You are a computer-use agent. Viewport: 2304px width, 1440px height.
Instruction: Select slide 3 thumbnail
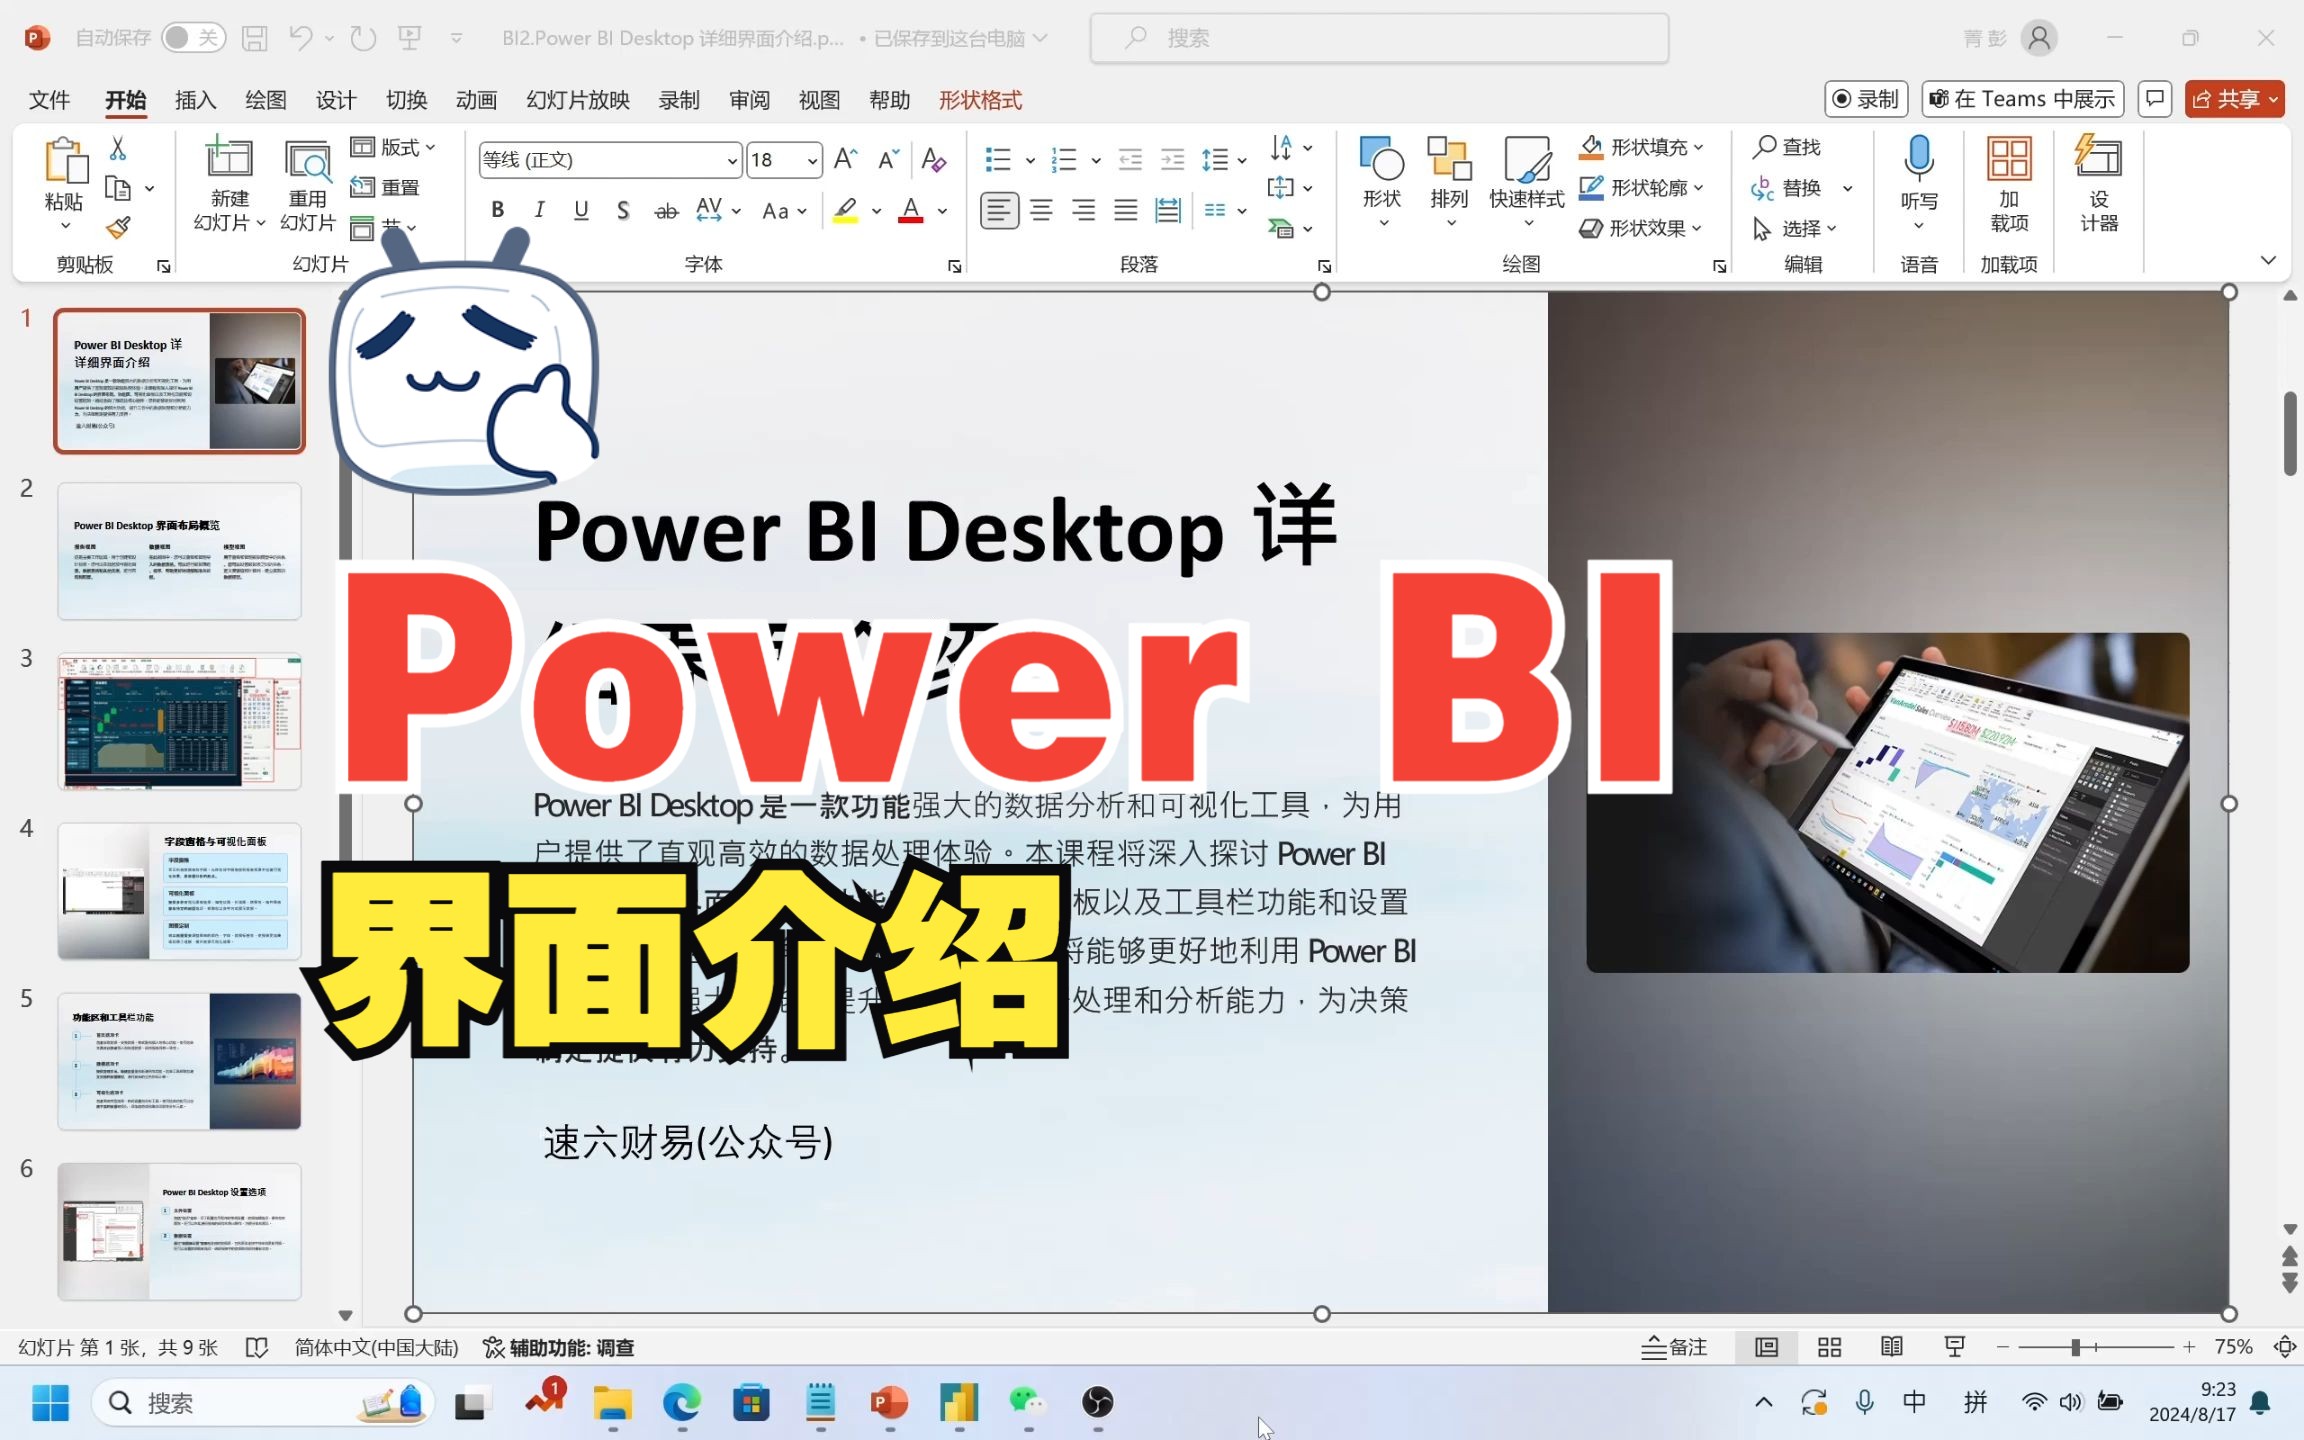pos(179,721)
